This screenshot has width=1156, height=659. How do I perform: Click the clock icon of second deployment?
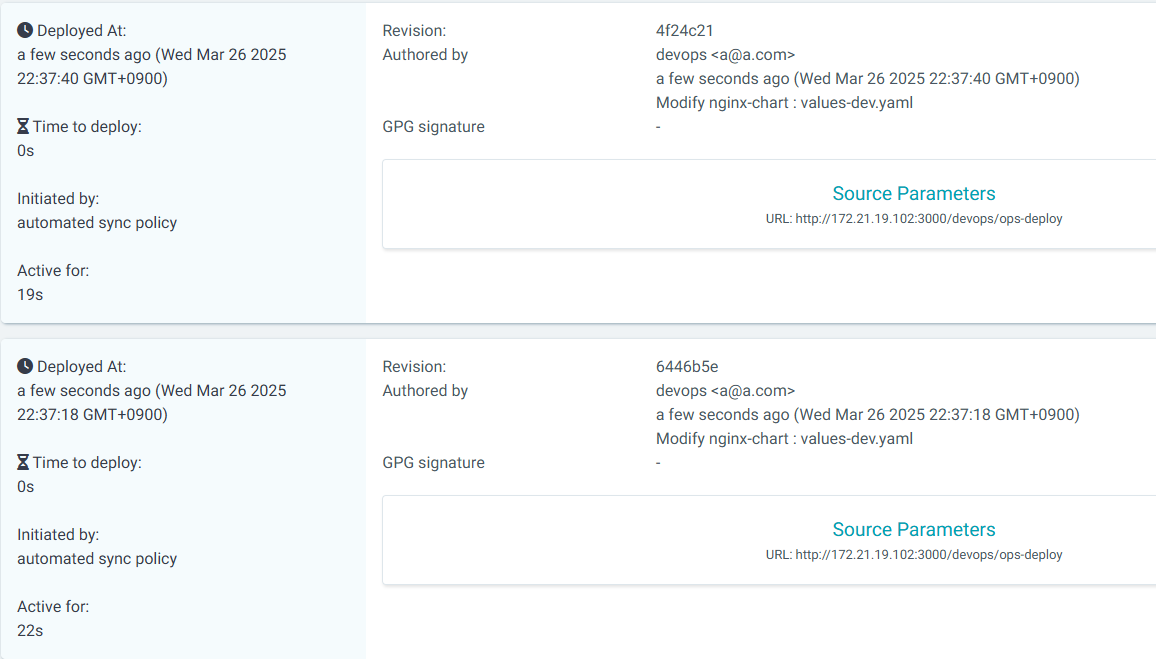pos(25,366)
